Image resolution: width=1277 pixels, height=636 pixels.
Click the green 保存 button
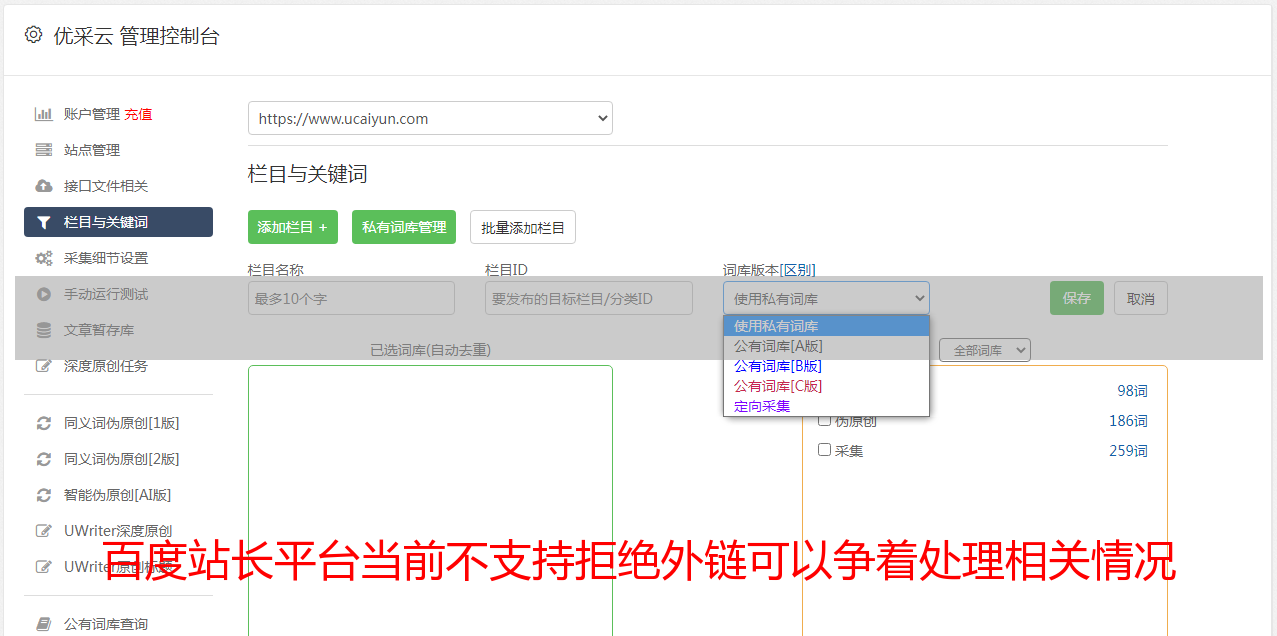pyautogui.click(x=1077, y=298)
